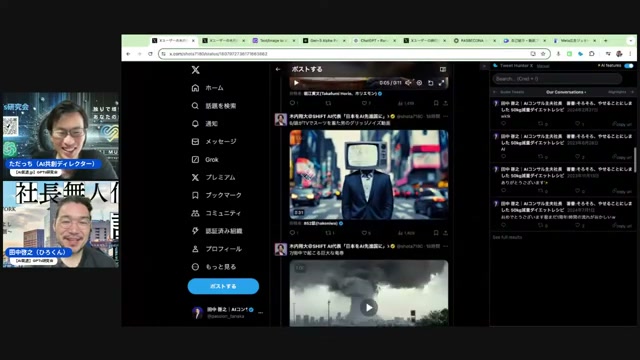The height and width of the screenshot is (360, 640).
Task: Repost the TV-head man post
Action: [x=329, y=233]
